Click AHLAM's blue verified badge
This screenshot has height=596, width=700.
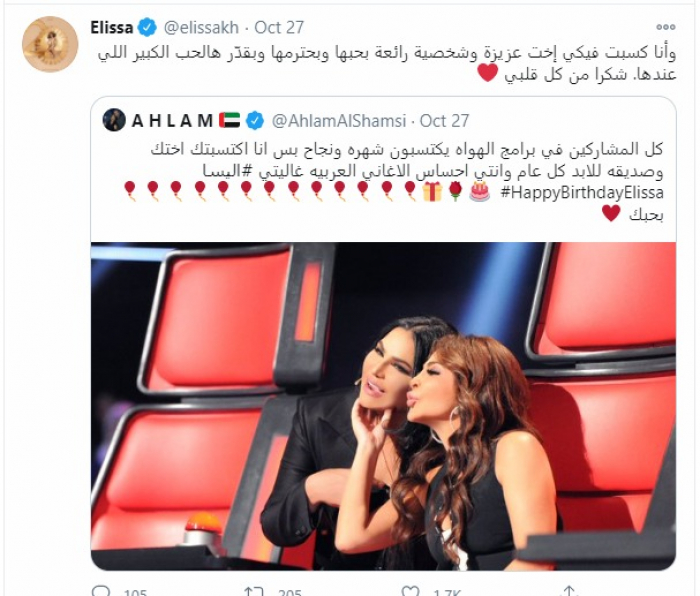click(x=255, y=121)
